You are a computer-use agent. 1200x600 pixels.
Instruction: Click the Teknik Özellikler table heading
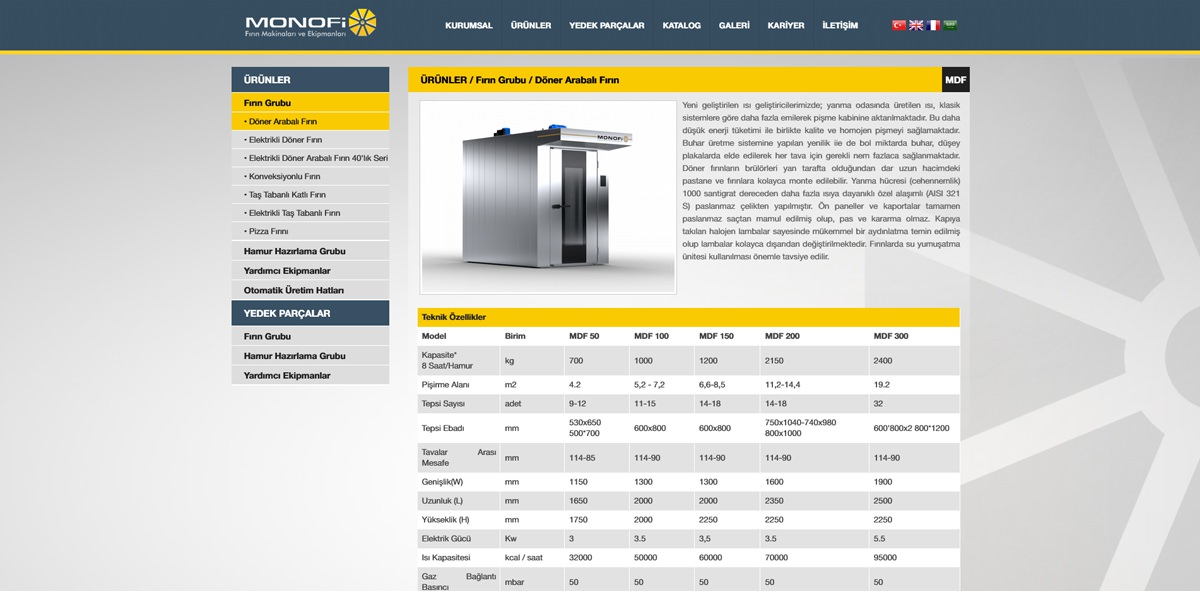453,317
